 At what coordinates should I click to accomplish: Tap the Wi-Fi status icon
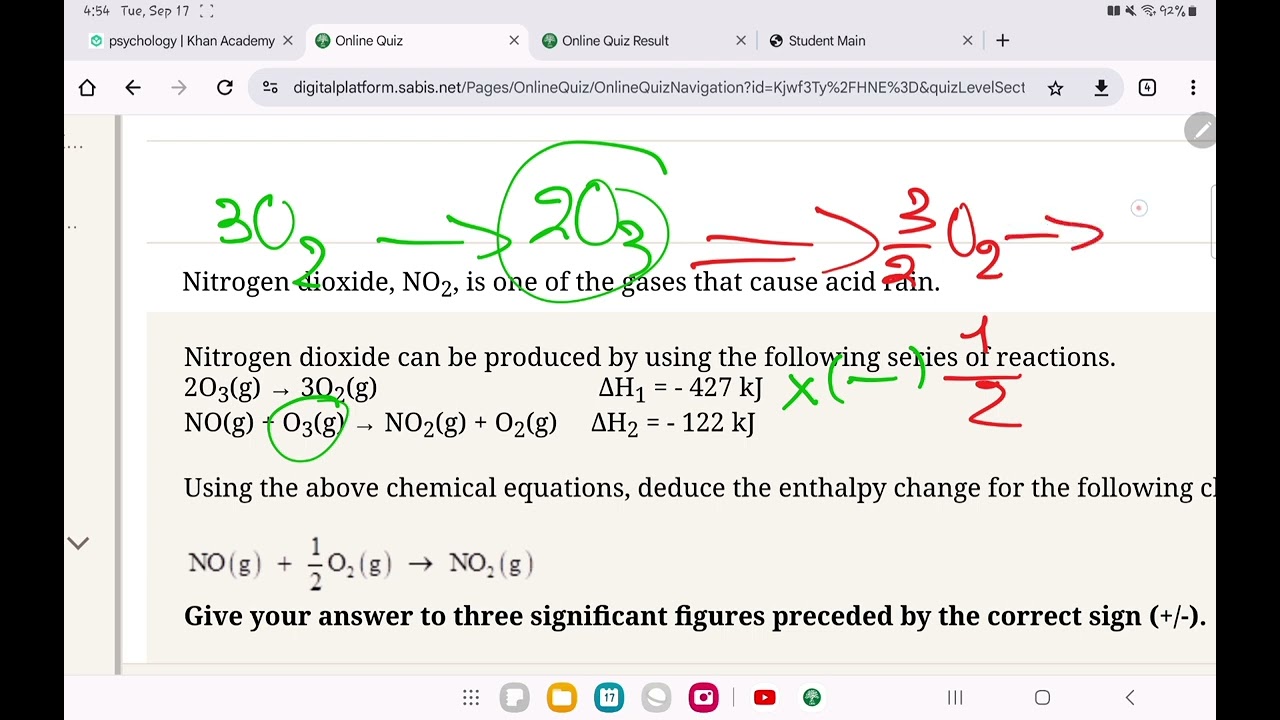[x=1148, y=11]
